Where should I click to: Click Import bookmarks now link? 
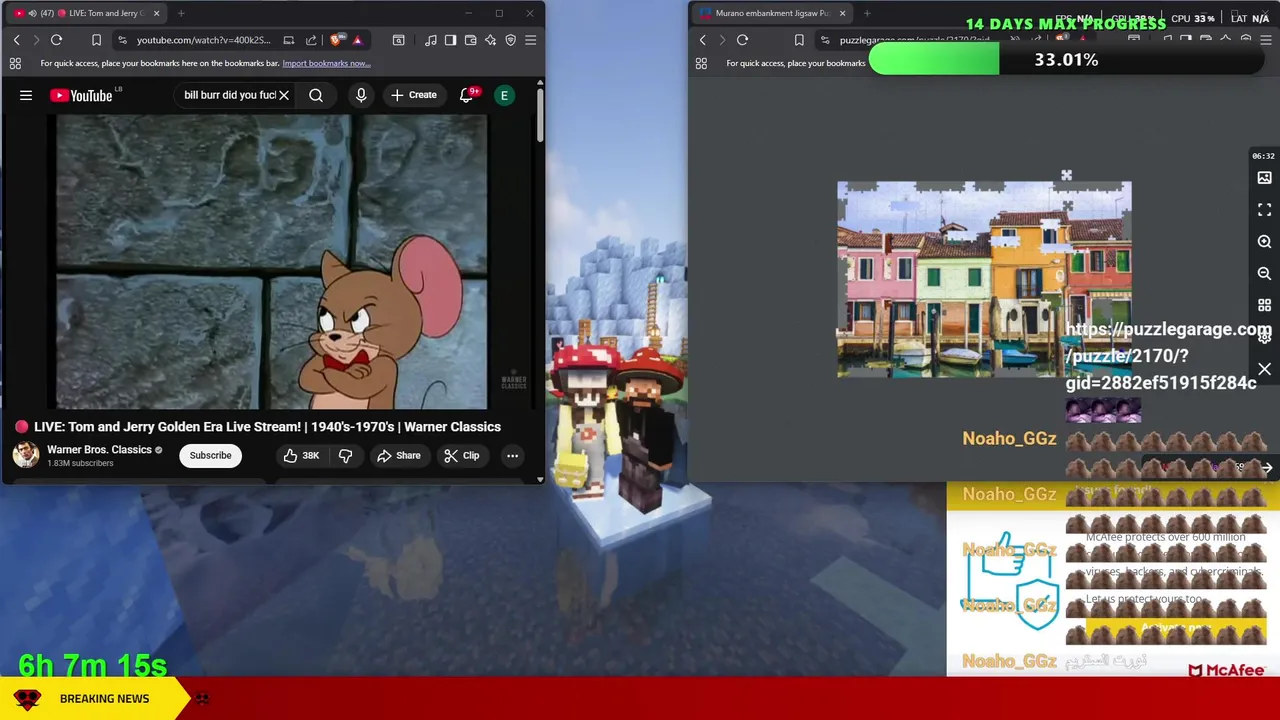326,63
